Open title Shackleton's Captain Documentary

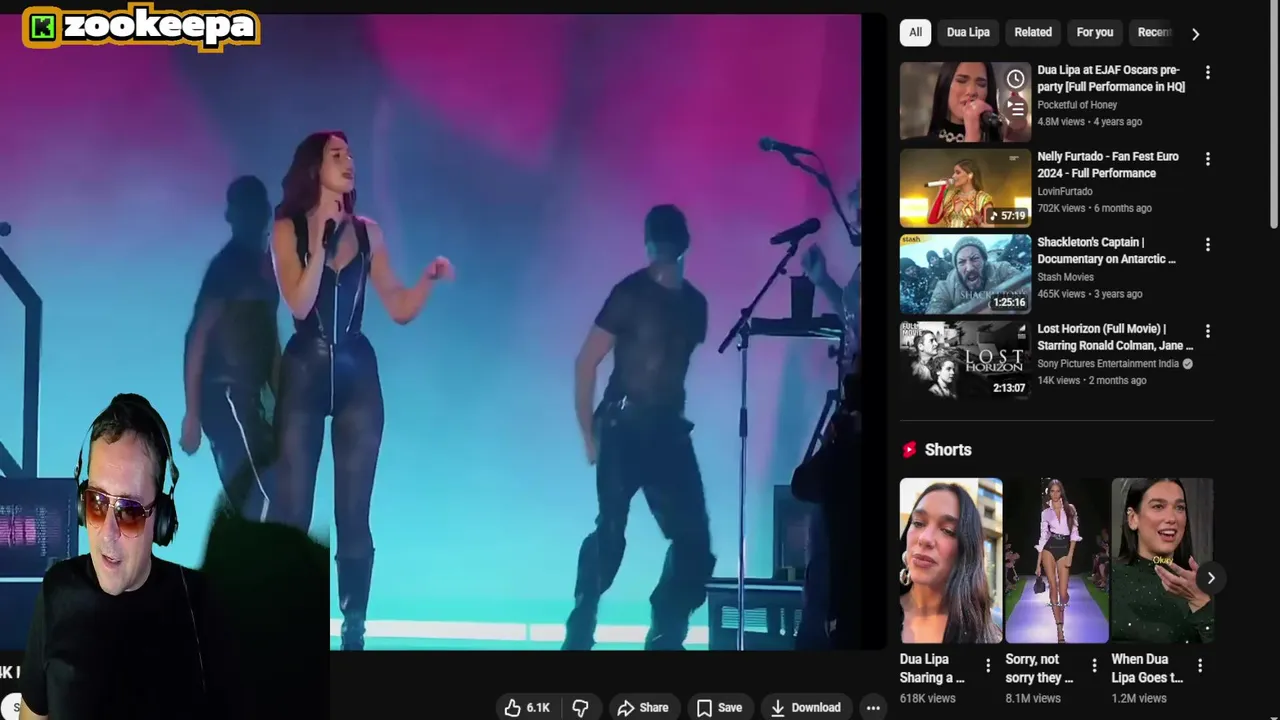pyautogui.click(x=1106, y=250)
